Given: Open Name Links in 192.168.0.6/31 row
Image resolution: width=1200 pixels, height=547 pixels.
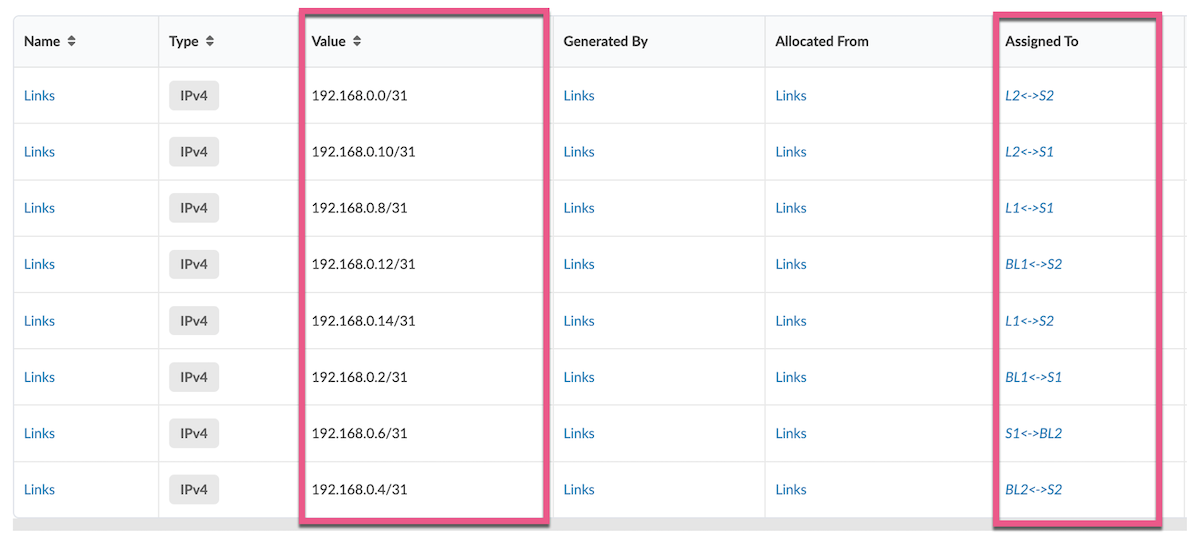Looking at the screenshot, I should tap(39, 433).
